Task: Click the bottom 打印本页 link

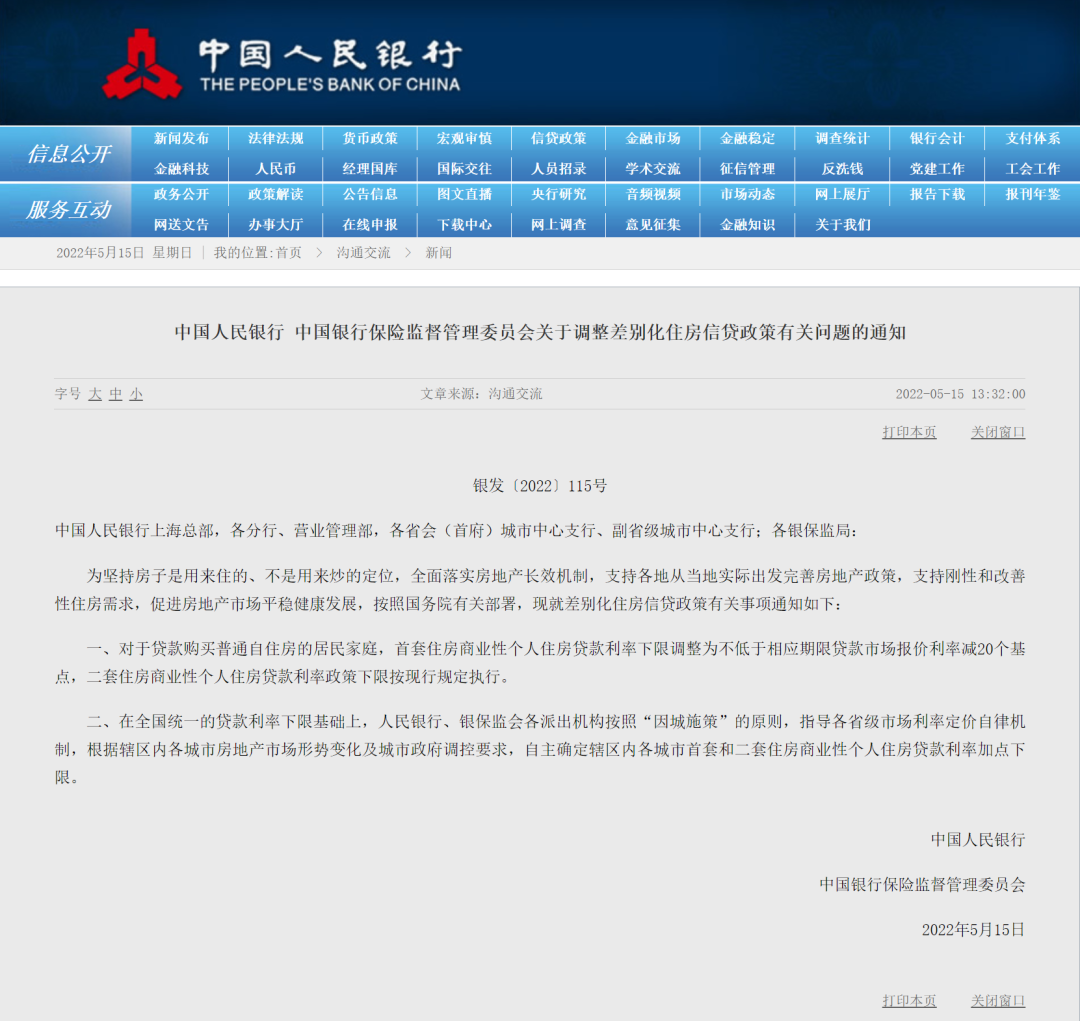Action: click(x=909, y=1000)
